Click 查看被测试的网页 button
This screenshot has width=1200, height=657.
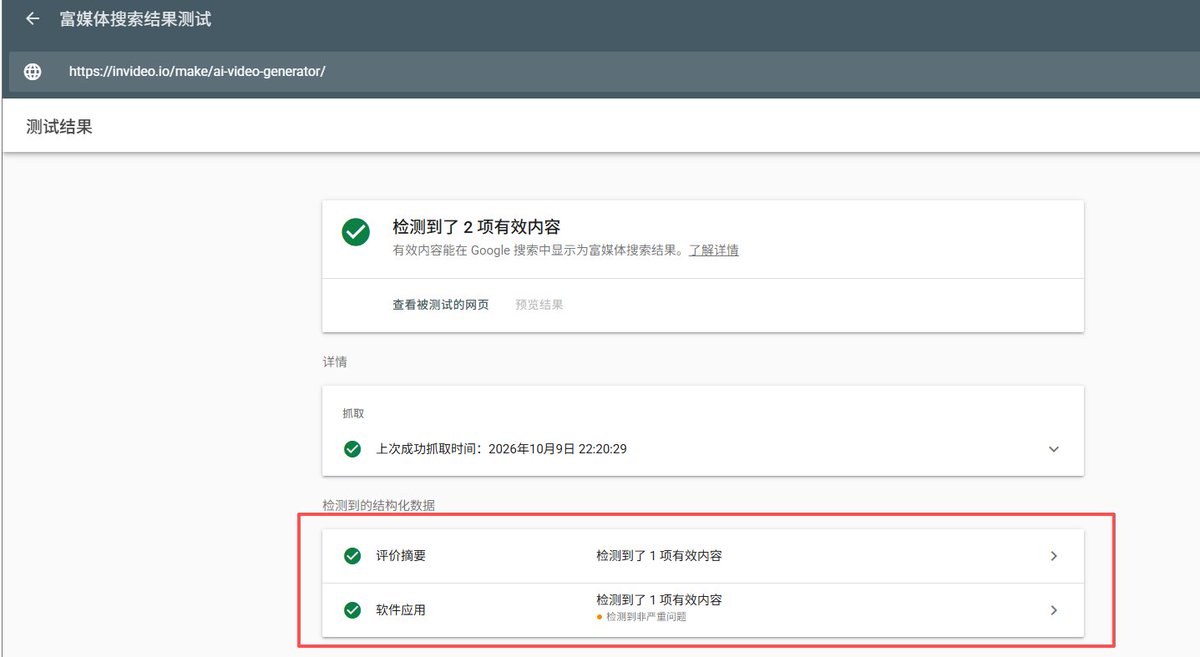click(441, 304)
